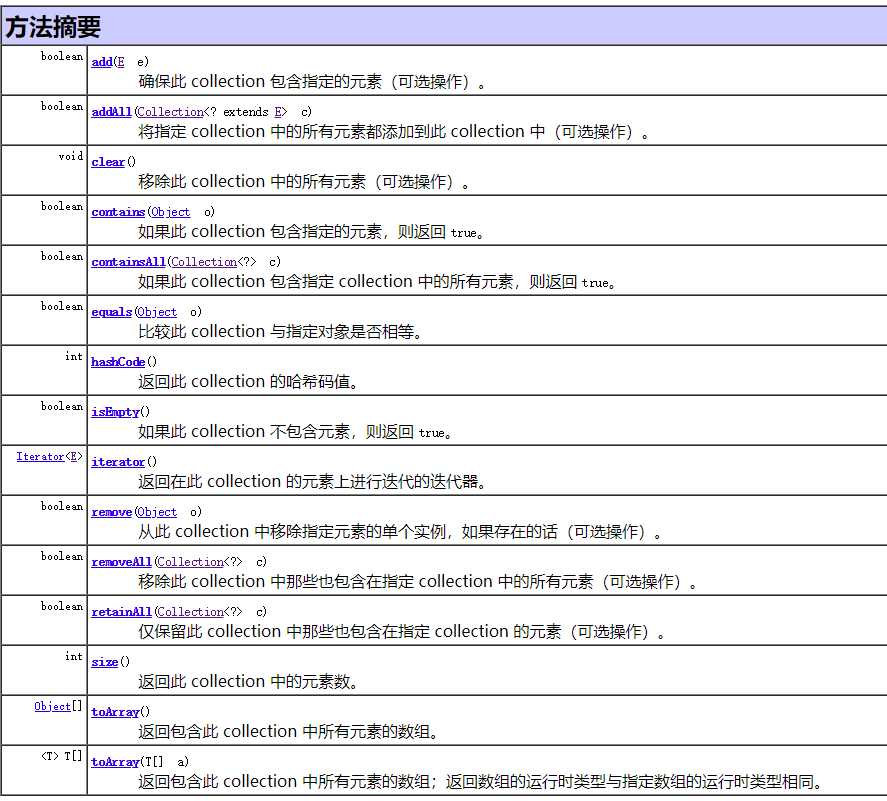Click the Iterator return type link
887x801 pixels.
point(40,457)
